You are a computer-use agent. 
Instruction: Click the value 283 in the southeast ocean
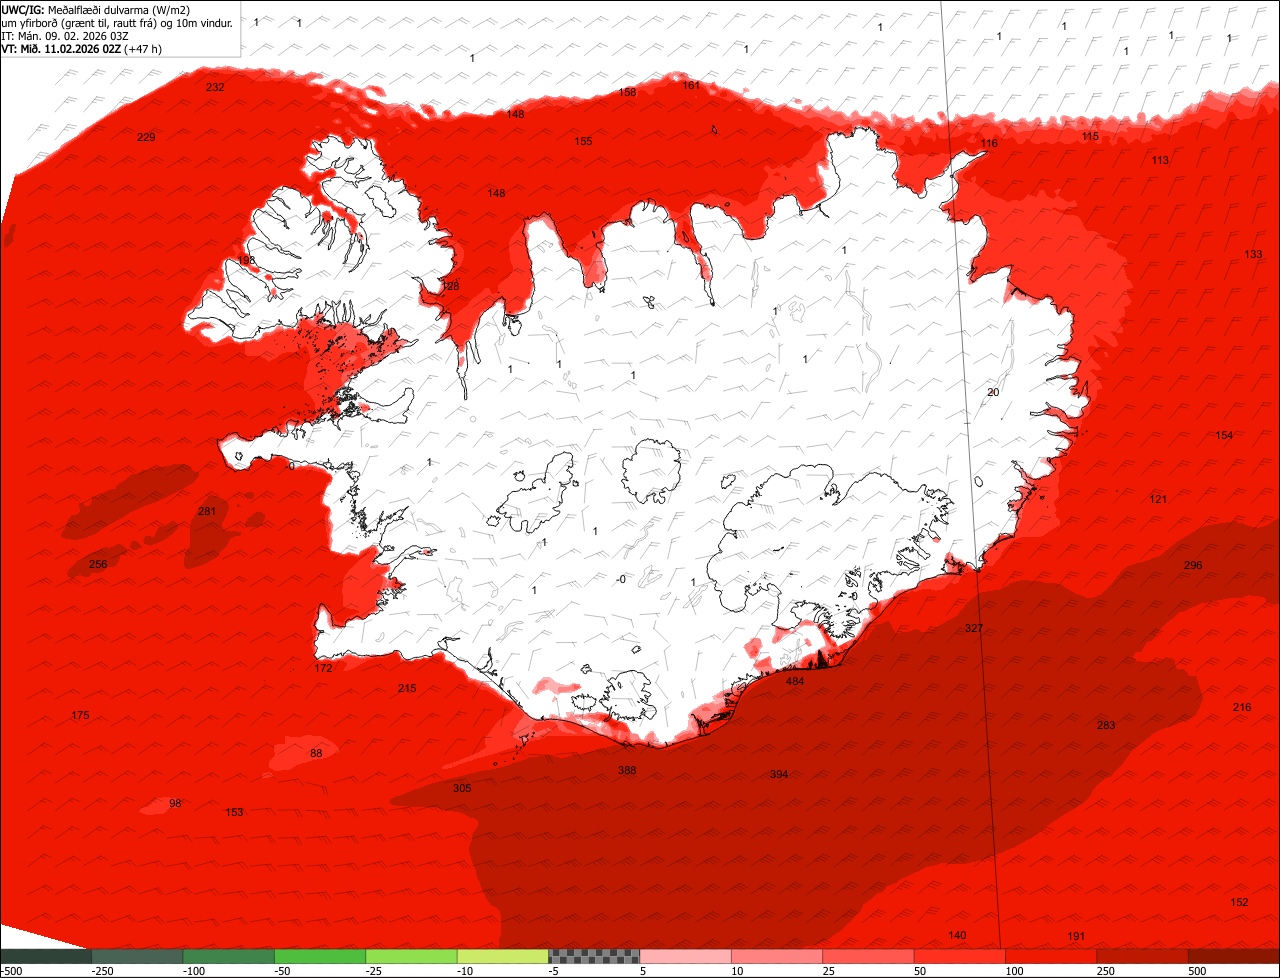[x=1106, y=725]
